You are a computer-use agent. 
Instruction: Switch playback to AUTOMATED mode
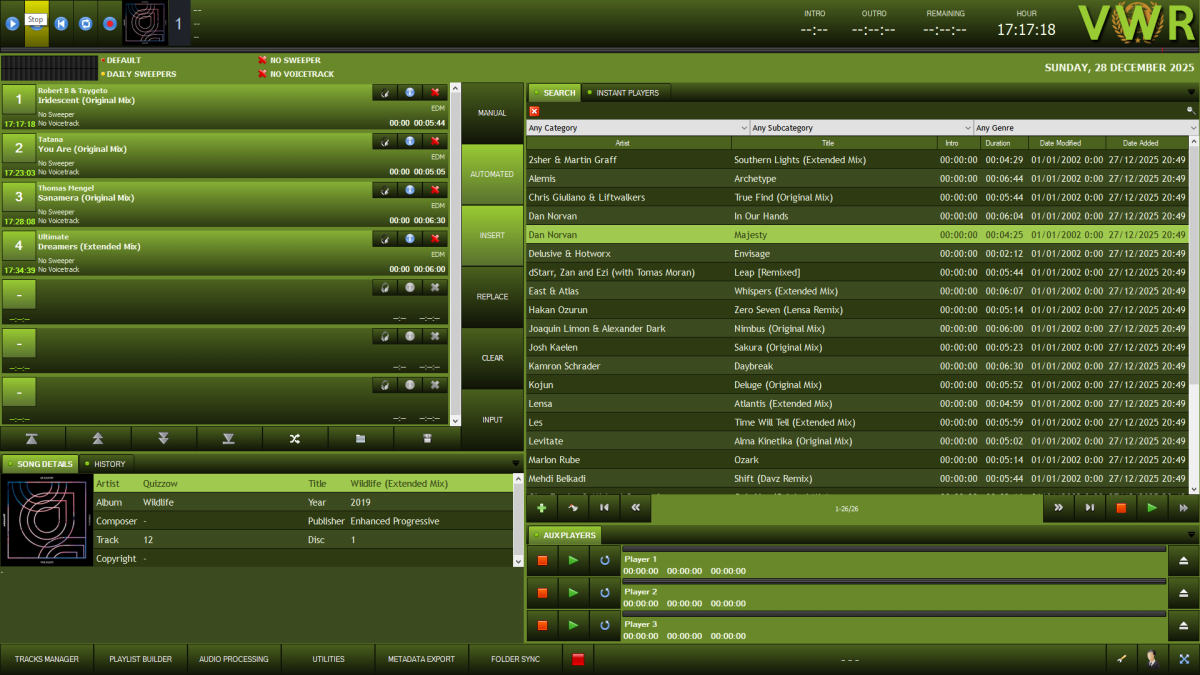pos(492,173)
